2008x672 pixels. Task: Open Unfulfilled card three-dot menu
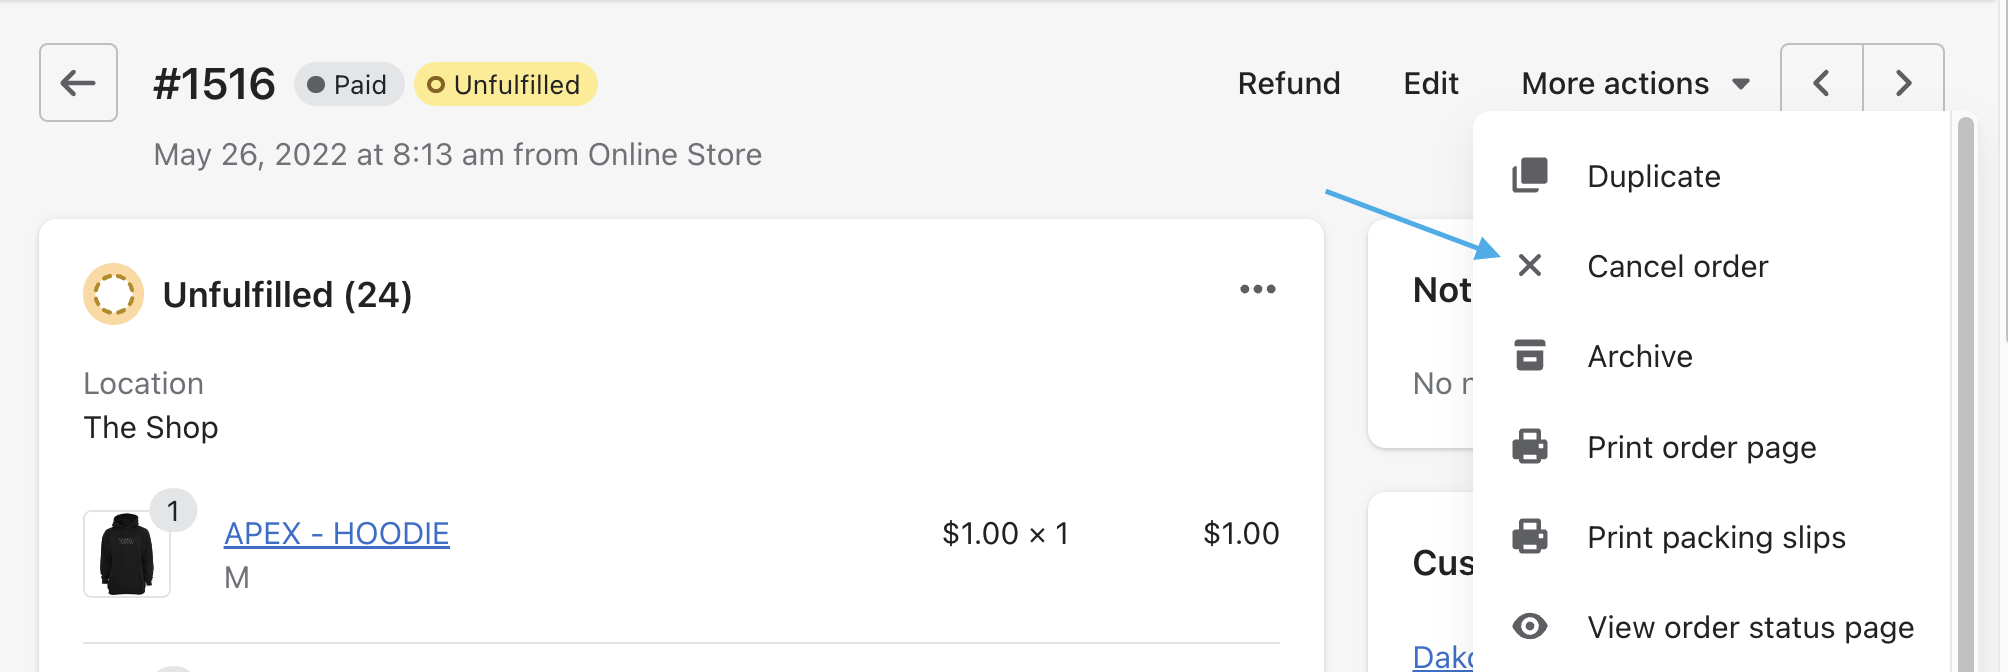(x=1257, y=290)
